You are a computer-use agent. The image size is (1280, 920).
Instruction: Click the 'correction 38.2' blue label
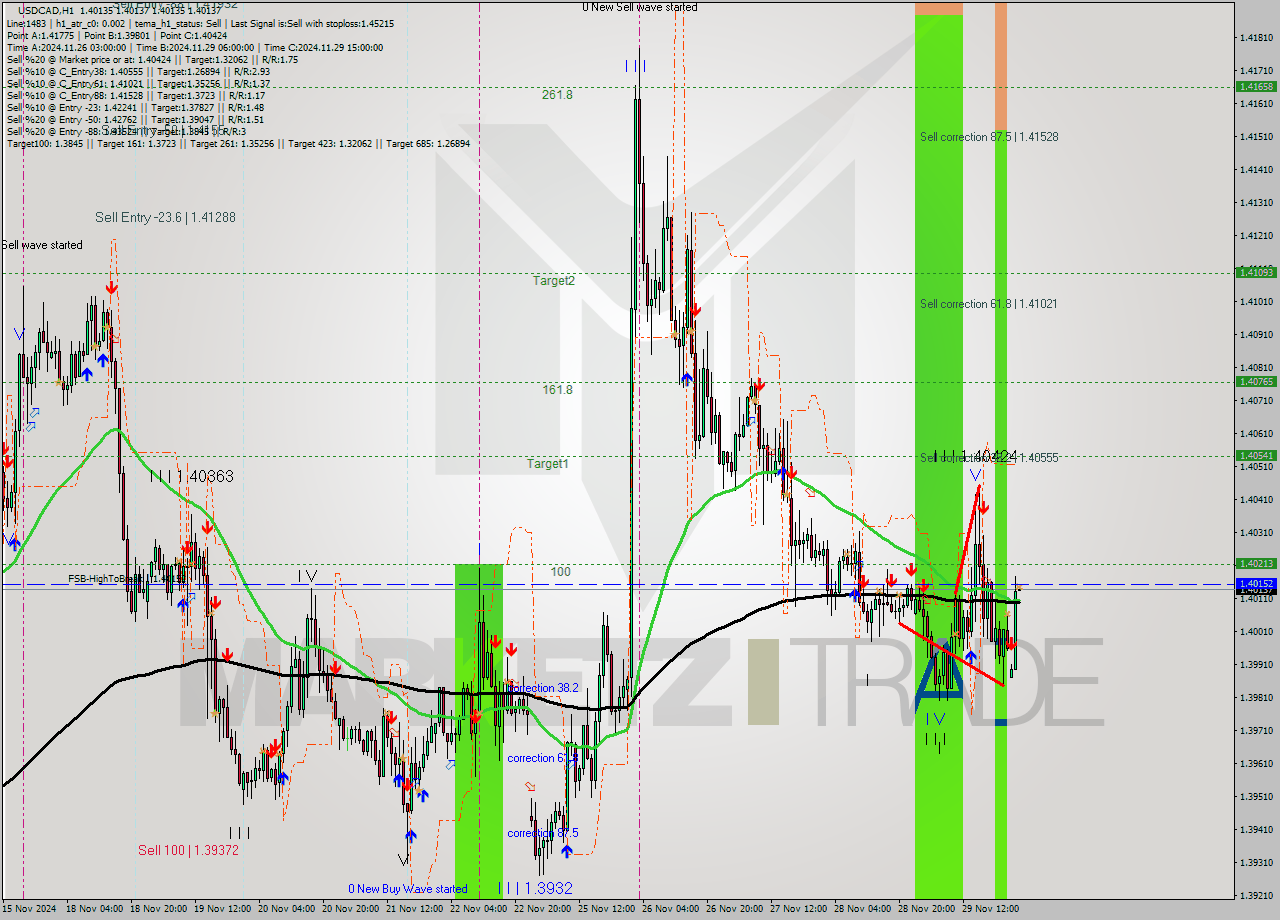tap(545, 688)
